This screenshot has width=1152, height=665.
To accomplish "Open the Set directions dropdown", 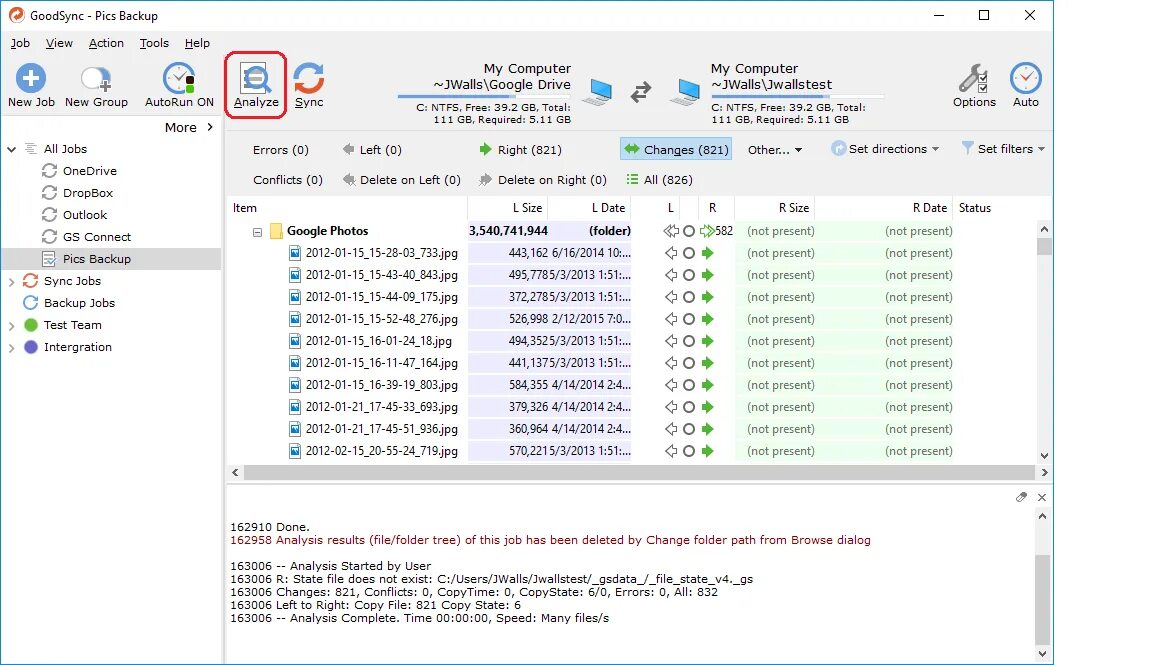I will coord(885,149).
